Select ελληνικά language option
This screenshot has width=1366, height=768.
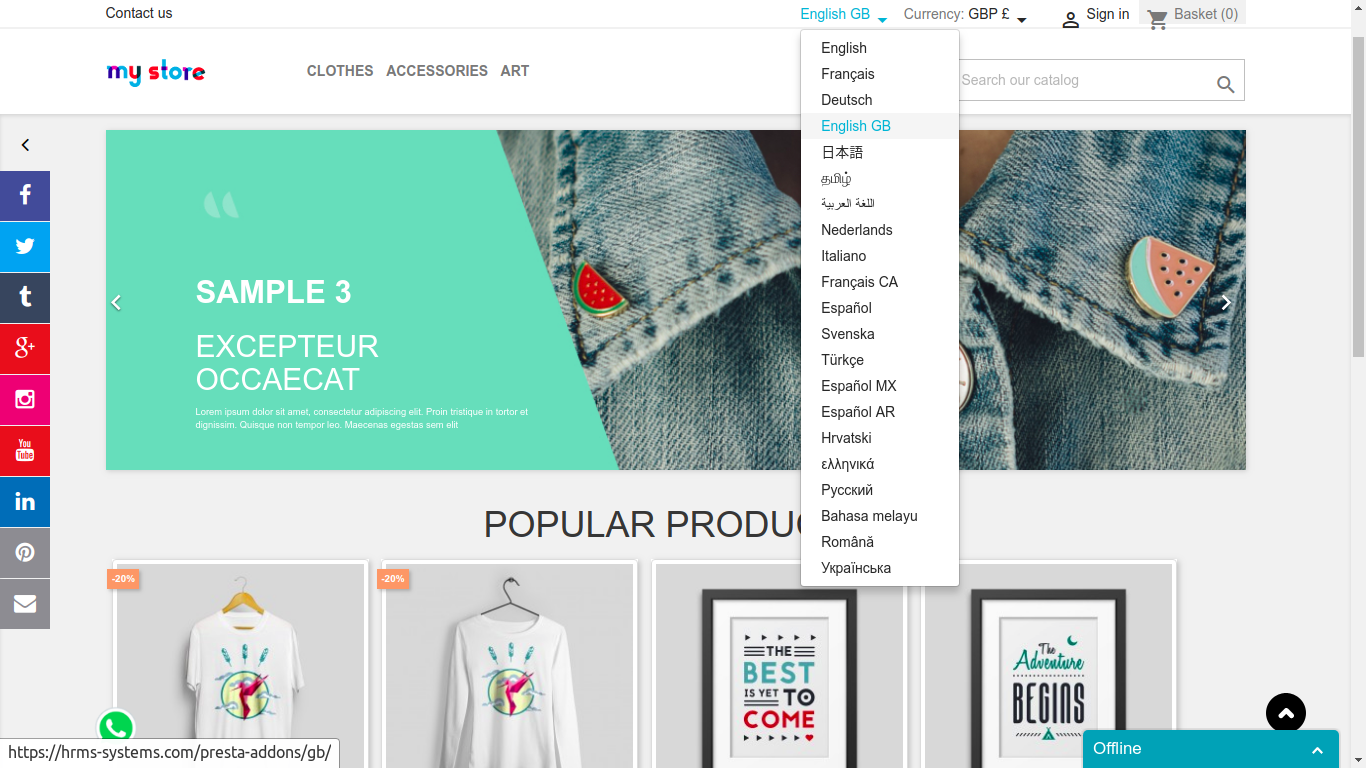tap(880, 464)
